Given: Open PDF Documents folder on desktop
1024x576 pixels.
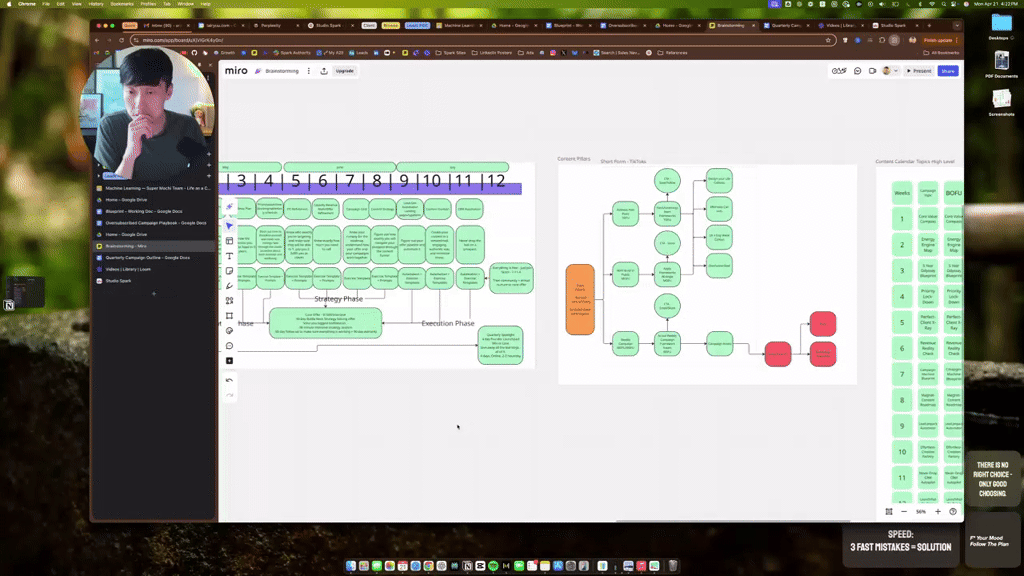Looking at the screenshot, I should [1001, 64].
